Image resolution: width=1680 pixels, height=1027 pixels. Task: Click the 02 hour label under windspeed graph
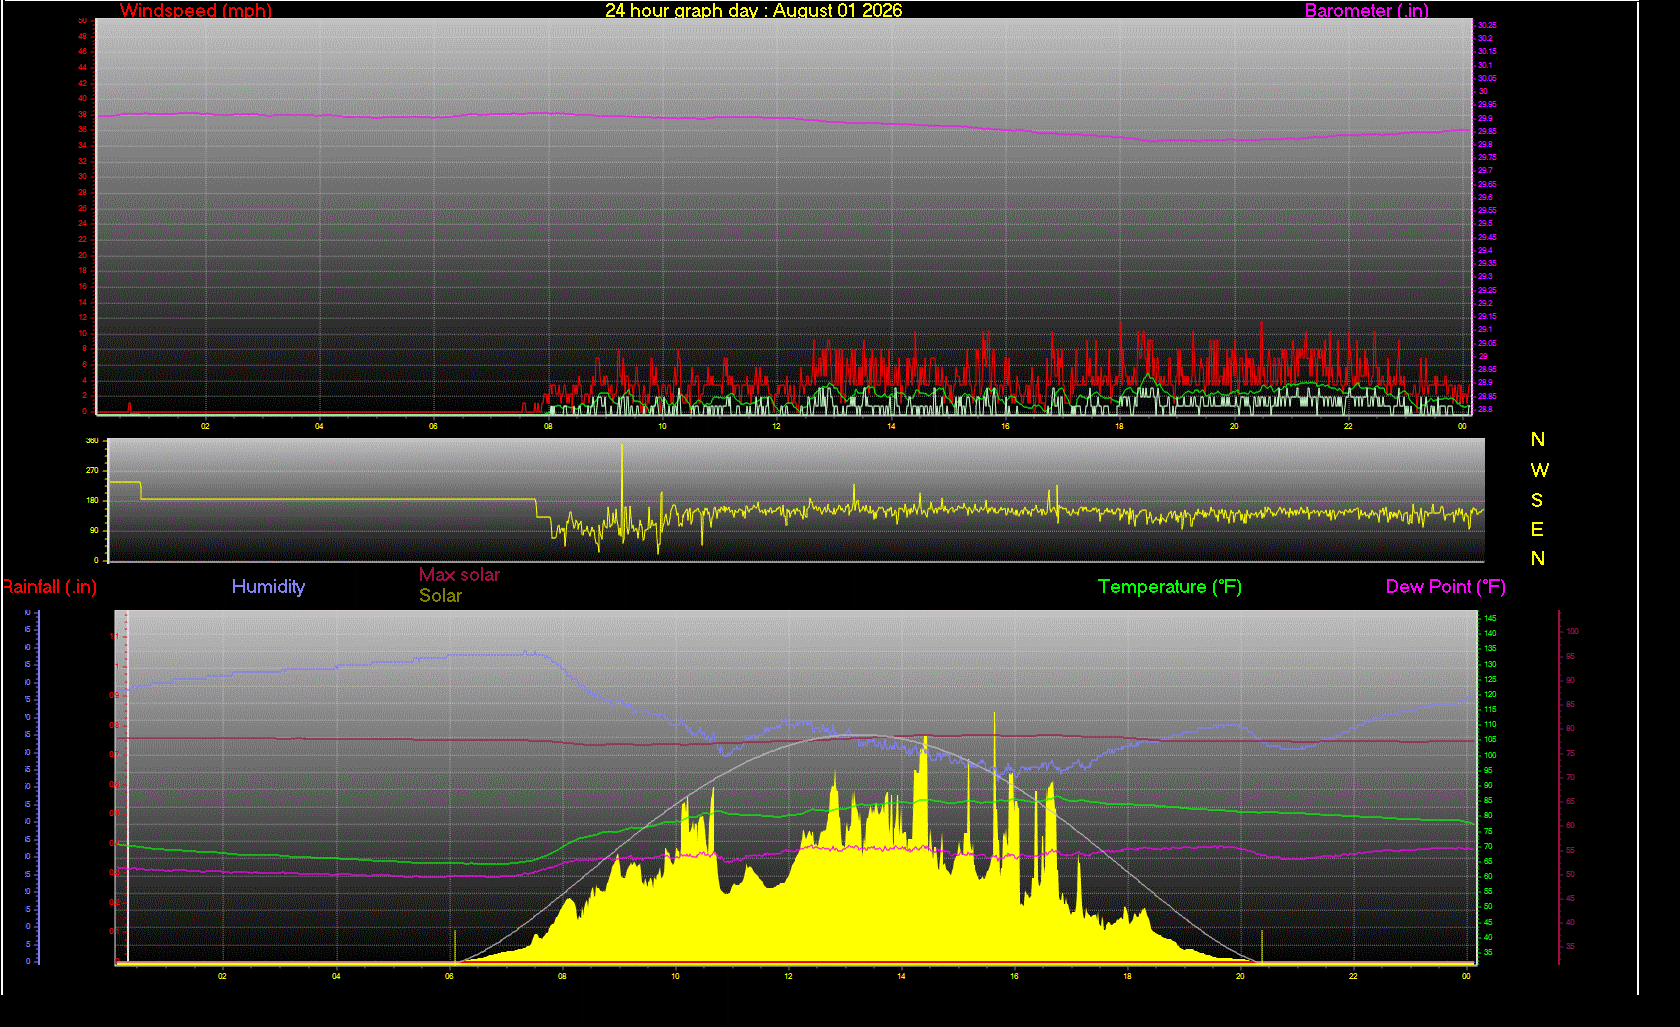point(205,426)
